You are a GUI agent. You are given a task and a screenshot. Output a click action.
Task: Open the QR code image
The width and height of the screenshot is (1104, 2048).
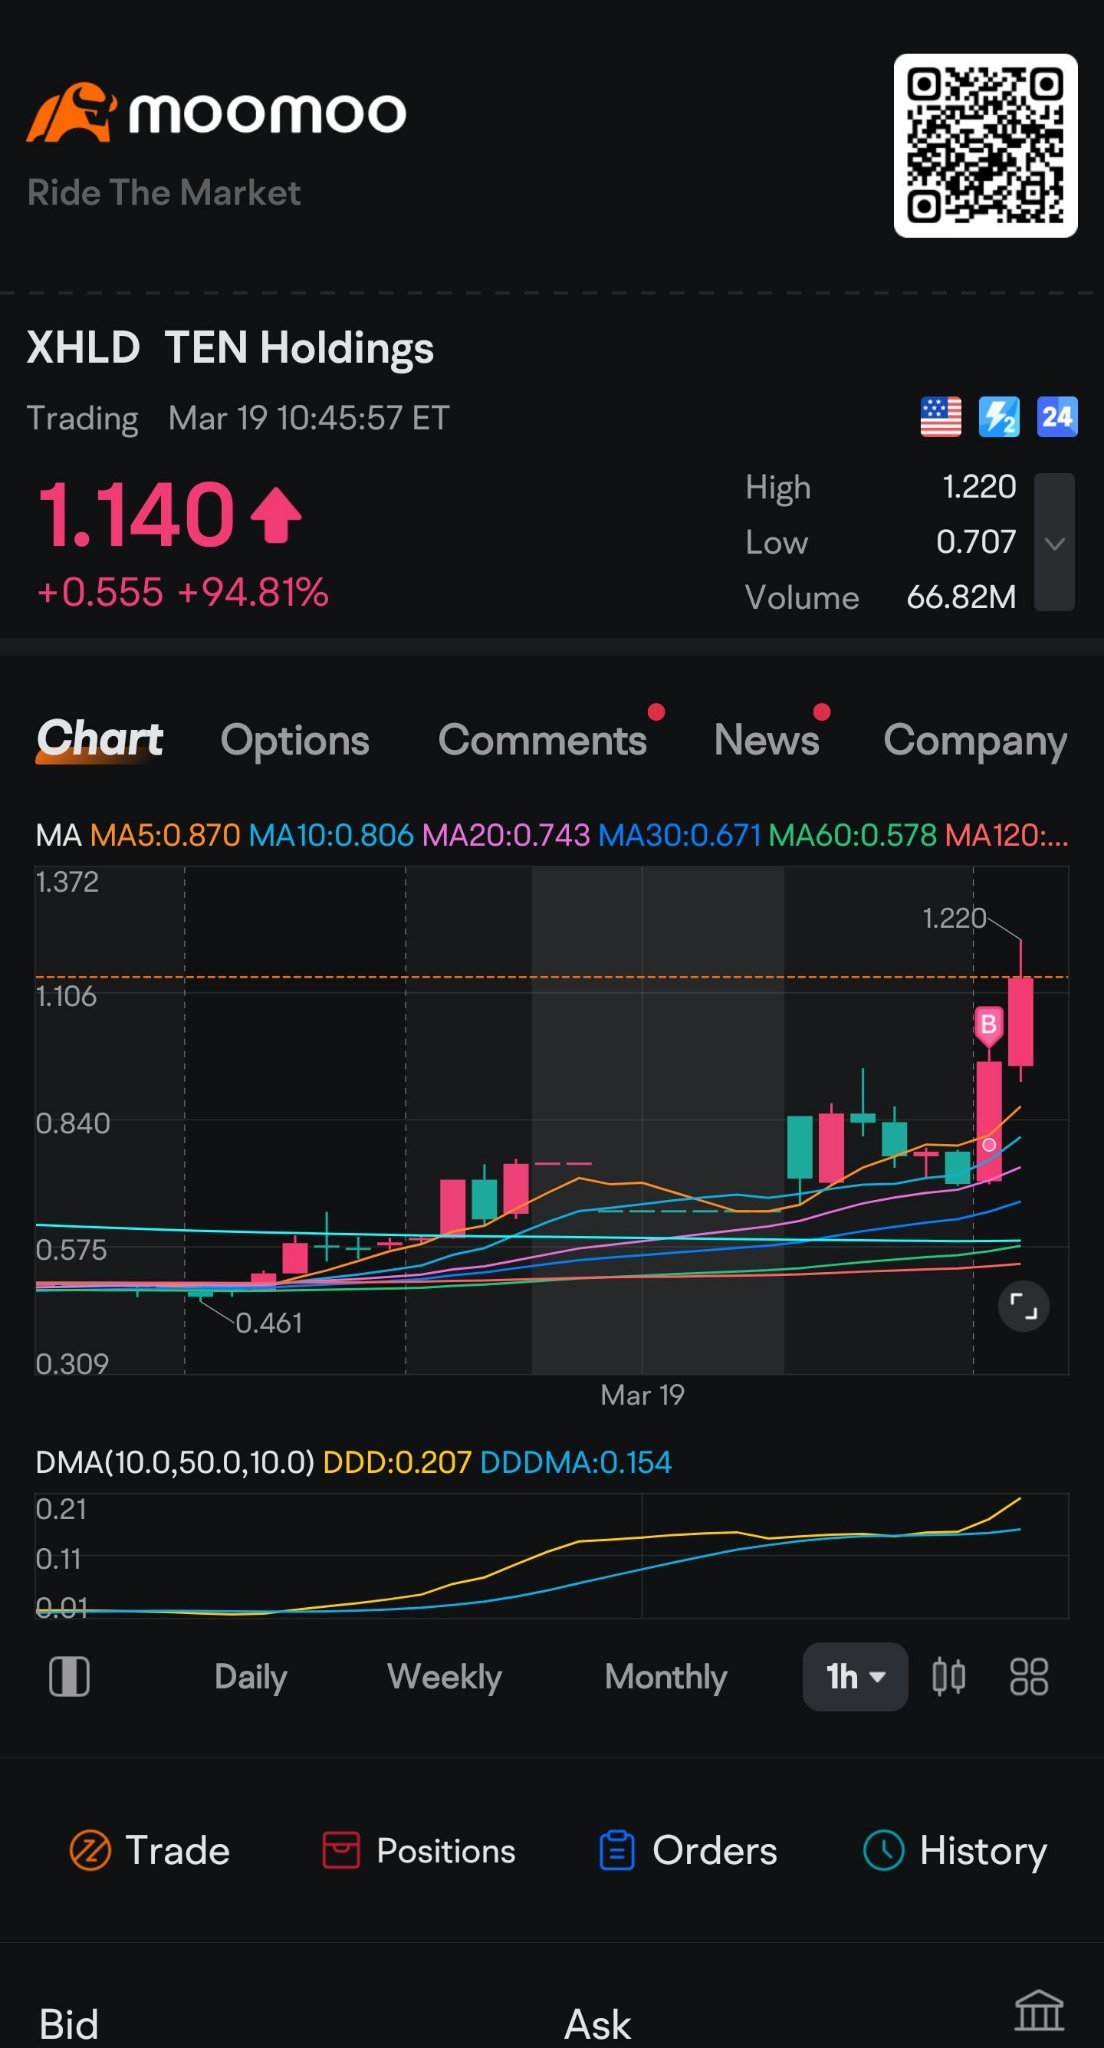tap(985, 146)
